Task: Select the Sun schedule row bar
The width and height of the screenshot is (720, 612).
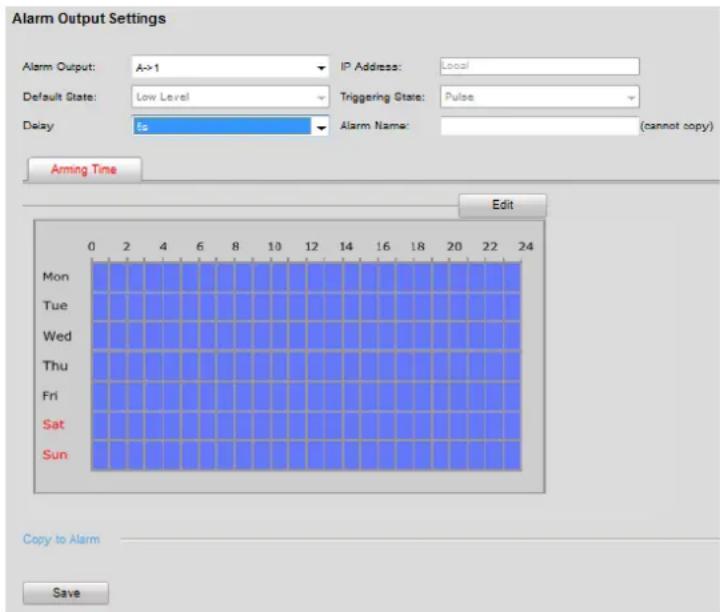Action: (306, 455)
